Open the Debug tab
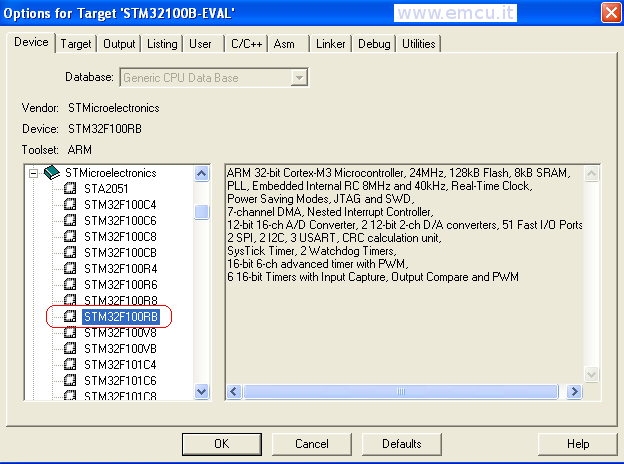 374,44
